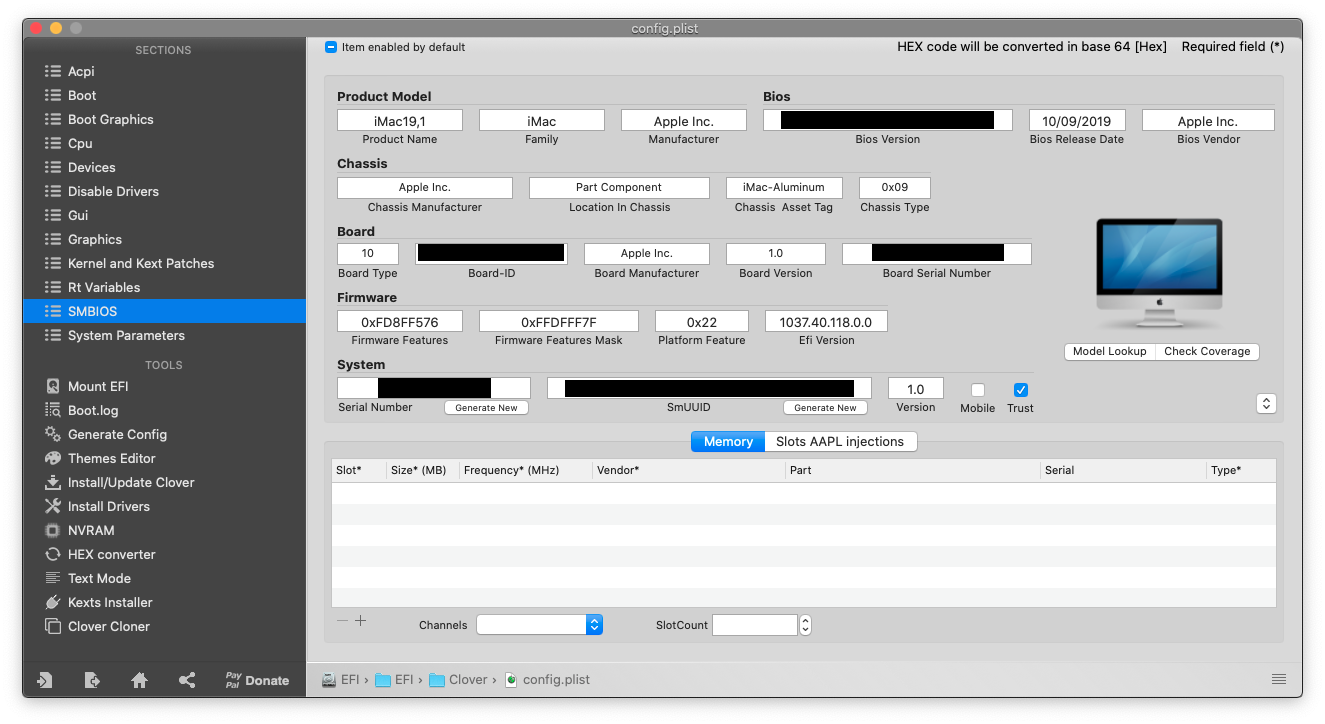Click the home icon in bottom bar
This screenshot has width=1325, height=724.
[140, 680]
